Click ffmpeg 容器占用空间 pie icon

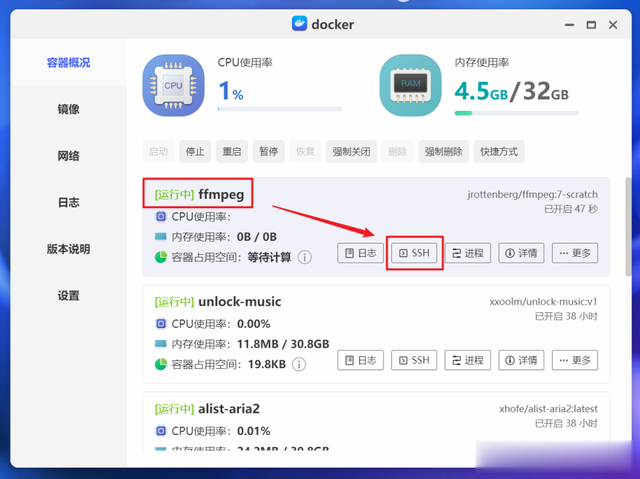pyautogui.click(x=161, y=257)
